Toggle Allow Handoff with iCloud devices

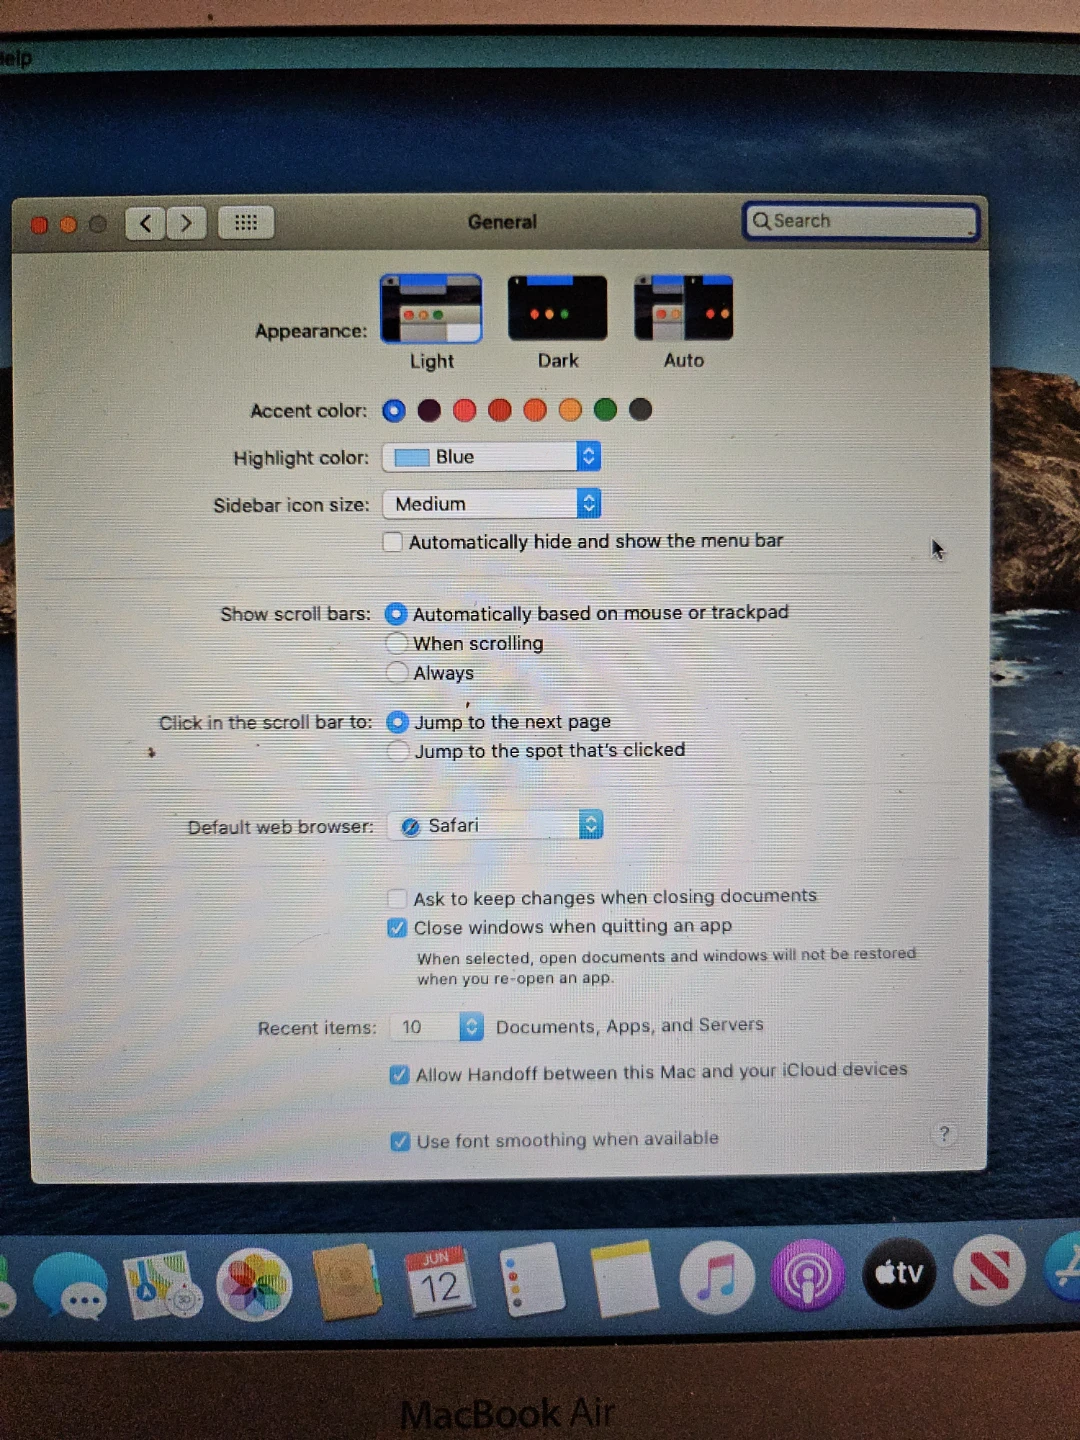(399, 1075)
